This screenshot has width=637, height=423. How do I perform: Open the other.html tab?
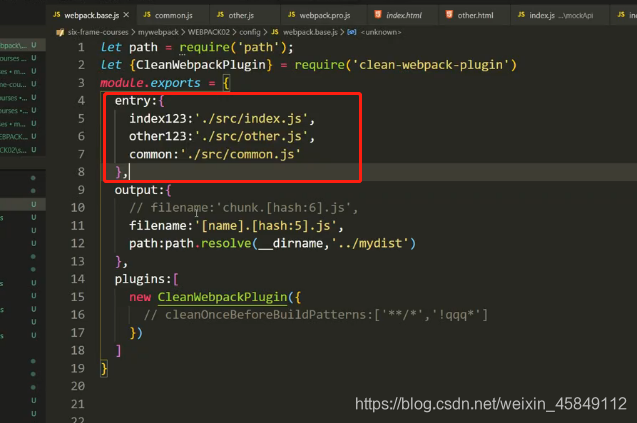click(475, 15)
